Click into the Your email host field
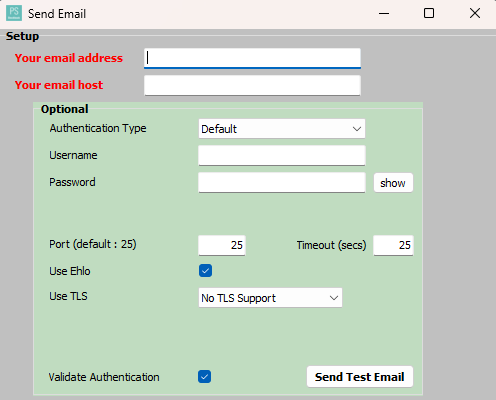Image resolution: width=496 pixels, height=400 pixels. [252, 85]
